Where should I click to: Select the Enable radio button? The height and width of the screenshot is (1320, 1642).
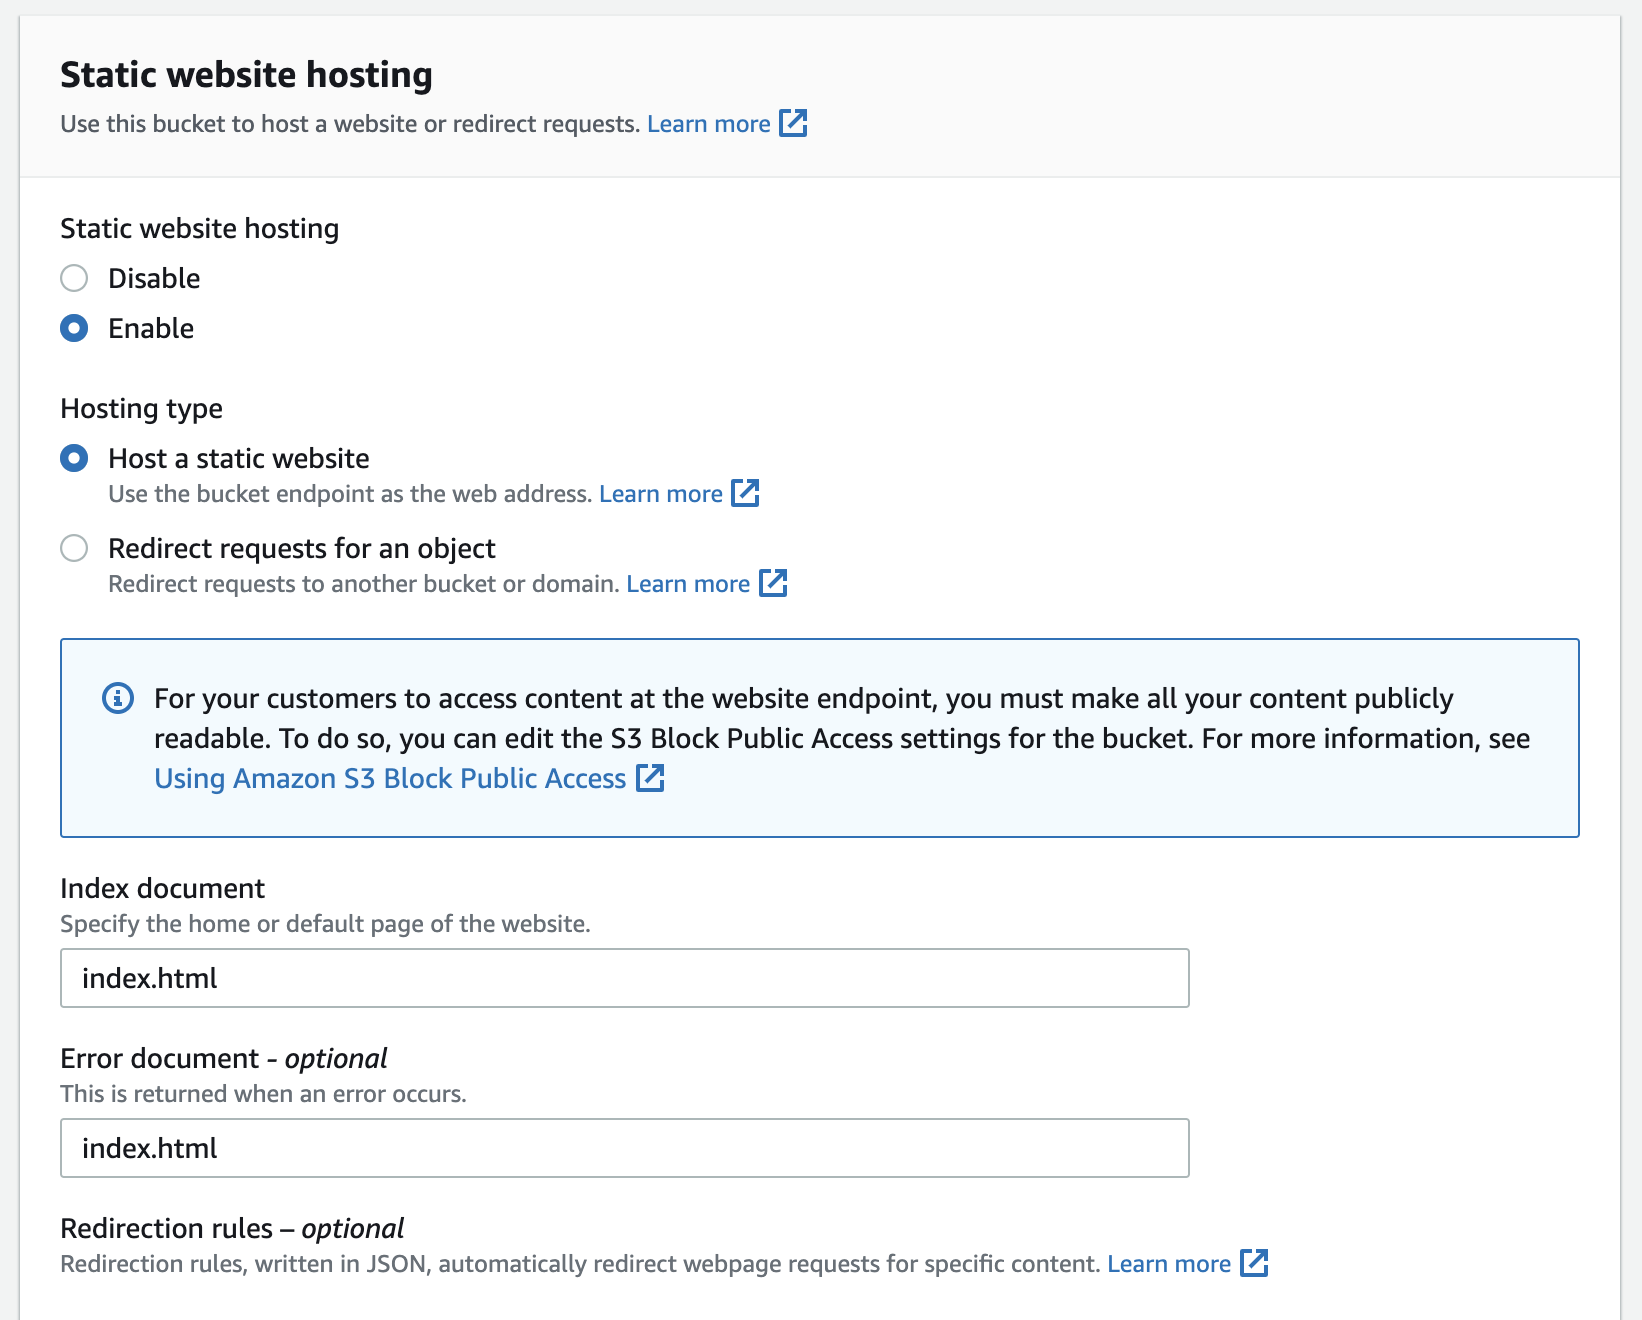pos(74,328)
